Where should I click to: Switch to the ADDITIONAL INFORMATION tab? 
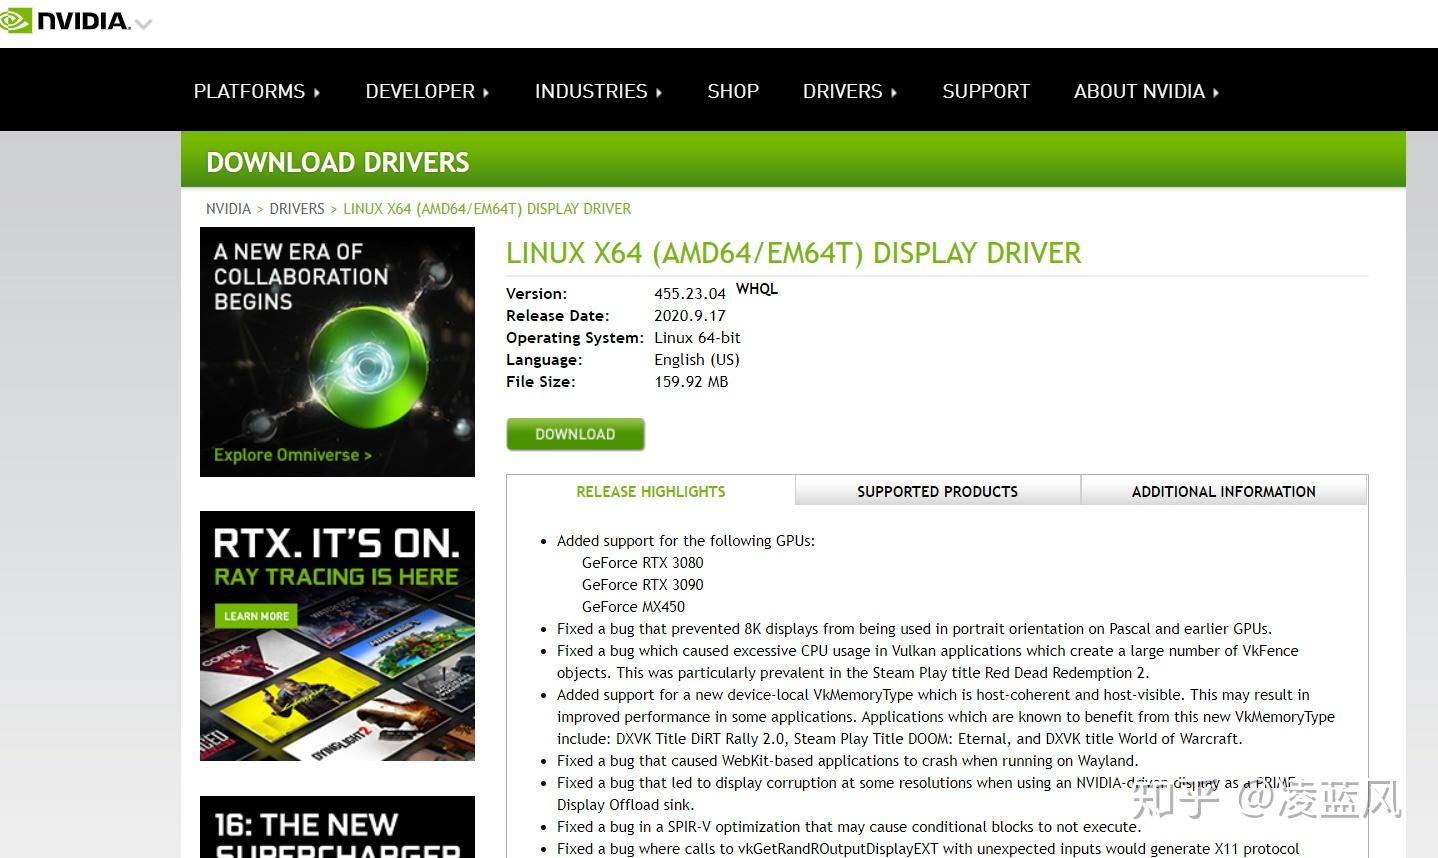[x=1224, y=491]
